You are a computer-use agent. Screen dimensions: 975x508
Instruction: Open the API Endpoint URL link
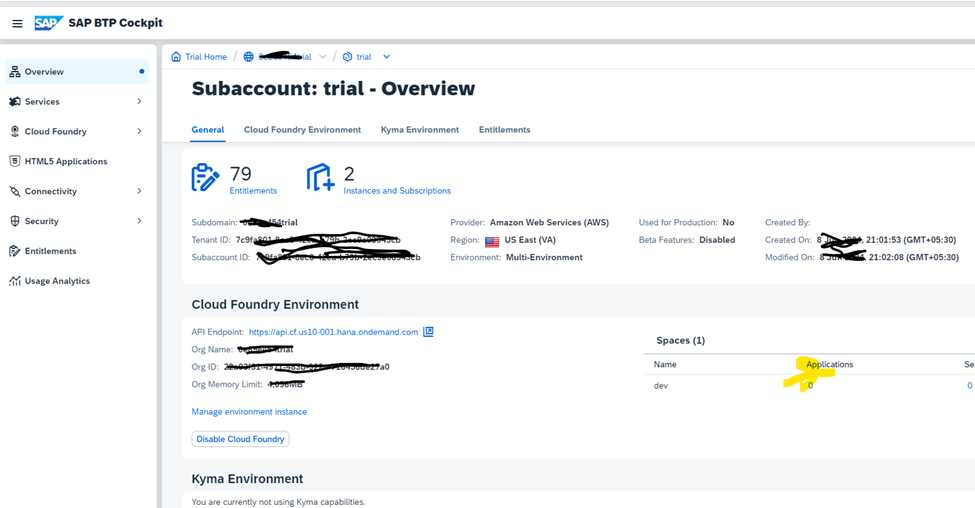(x=333, y=332)
